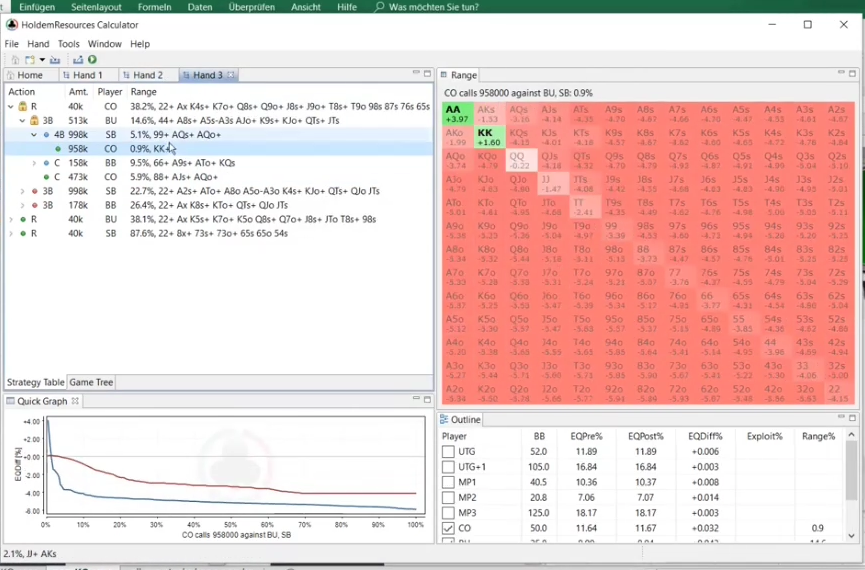
Task: Tick the MP3 player checkbox
Action: pos(448,513)
